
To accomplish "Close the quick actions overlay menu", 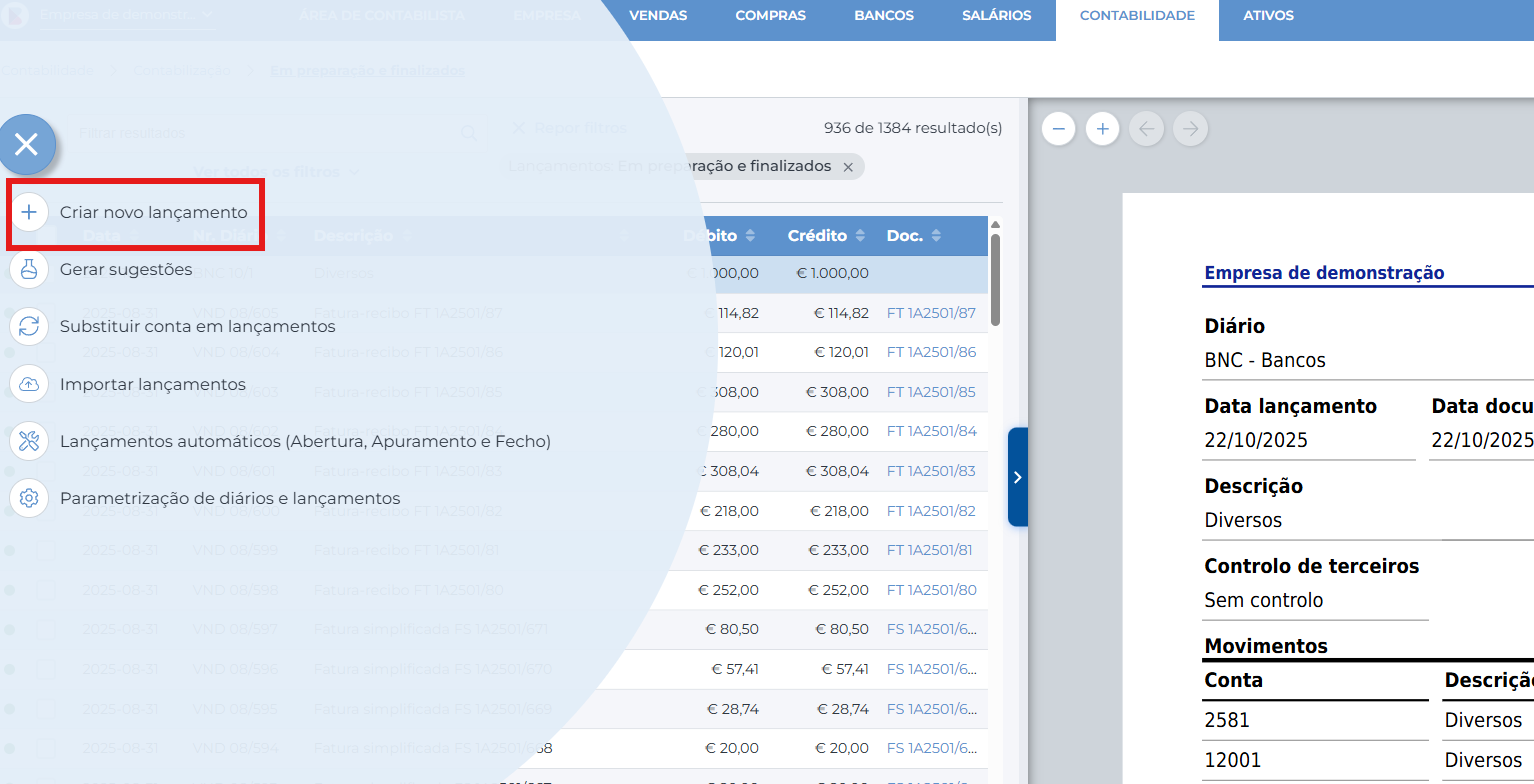I will click(27, 144).
